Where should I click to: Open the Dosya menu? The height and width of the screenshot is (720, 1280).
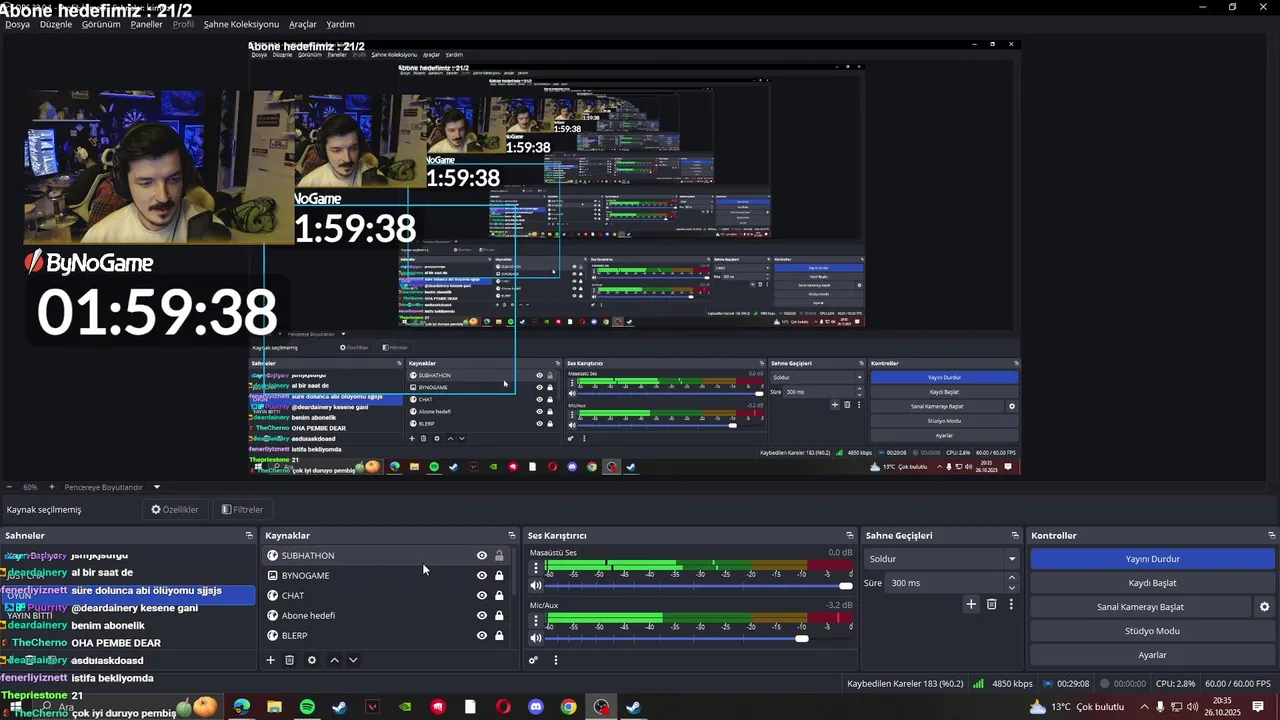[x=17, y=24]
